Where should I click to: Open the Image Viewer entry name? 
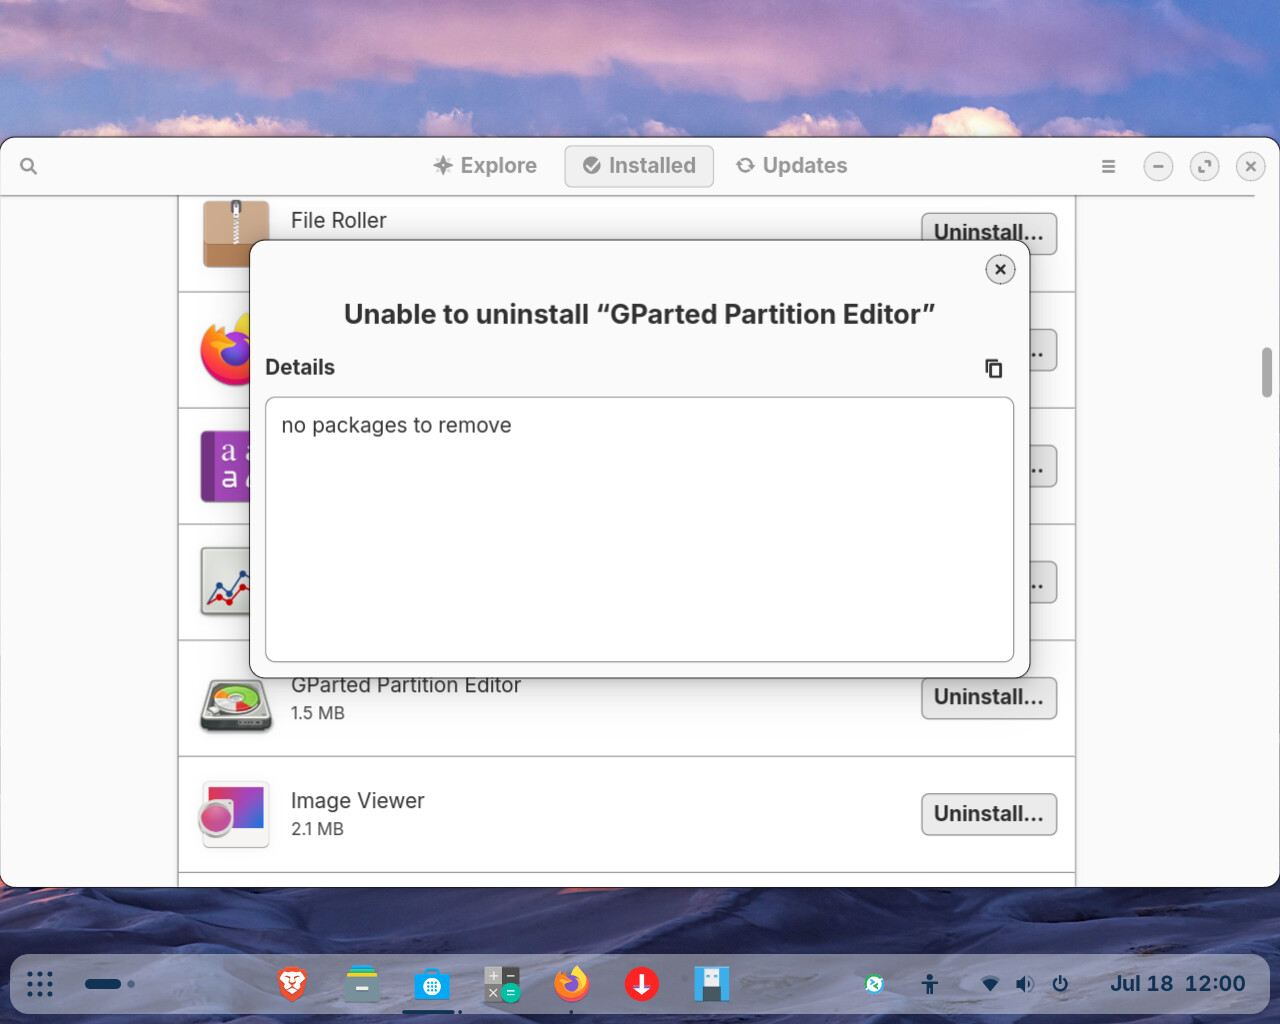click(357, 801)
